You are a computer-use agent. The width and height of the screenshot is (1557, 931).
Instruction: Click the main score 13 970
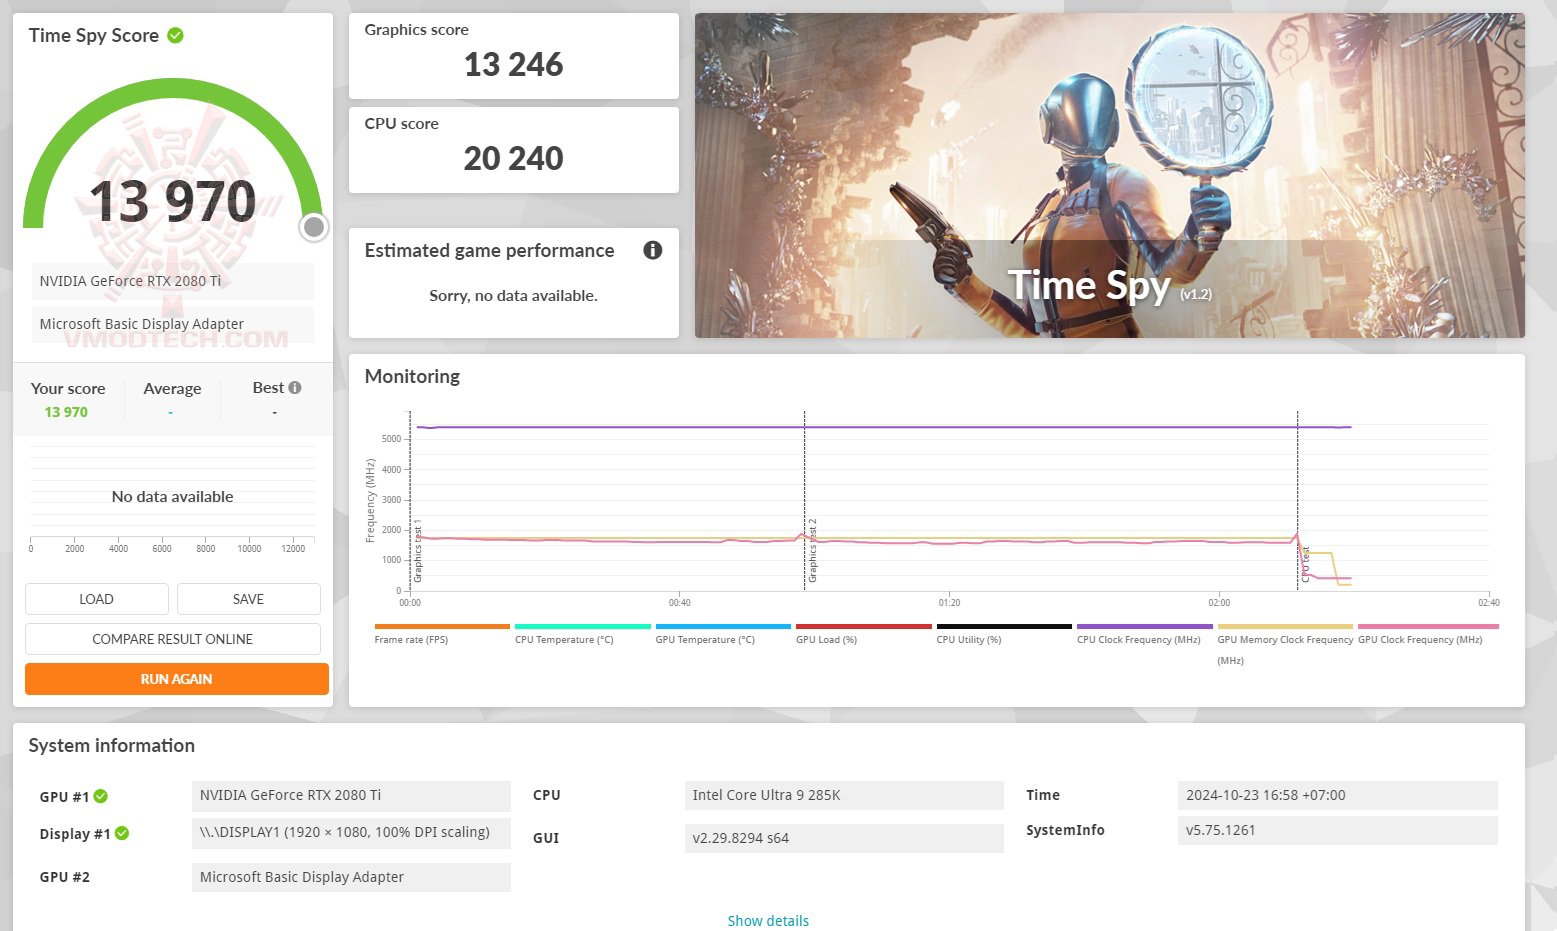coord(173,201)
